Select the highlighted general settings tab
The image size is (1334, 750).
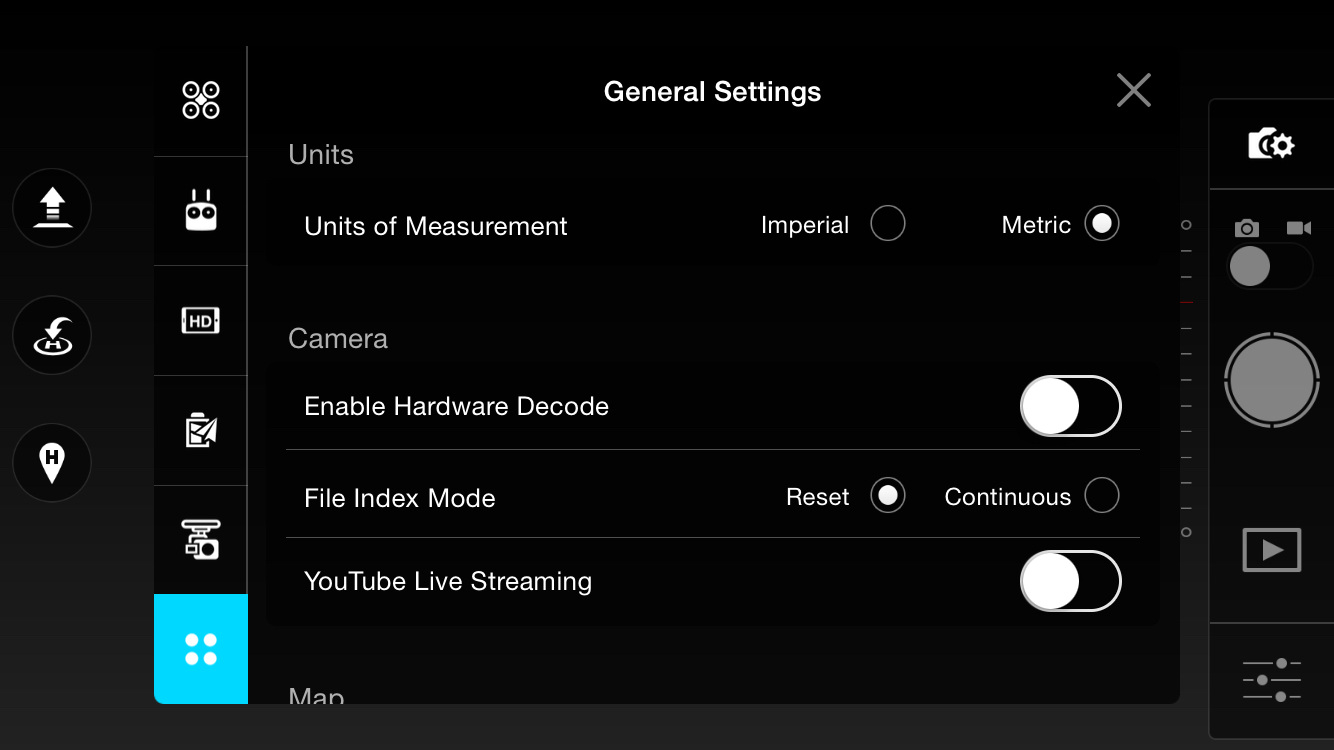pyautogui.click(x=201, y=649)
